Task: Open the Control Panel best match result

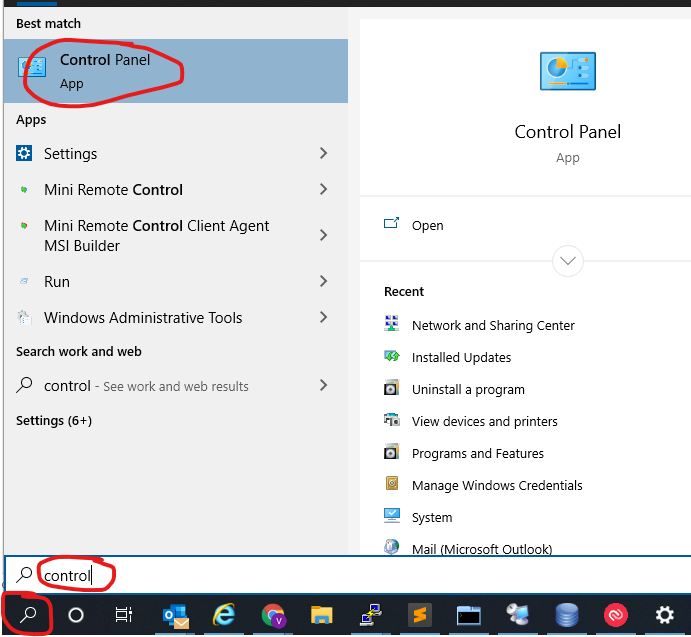Action: pyautogui.click(x=175, y=71)
